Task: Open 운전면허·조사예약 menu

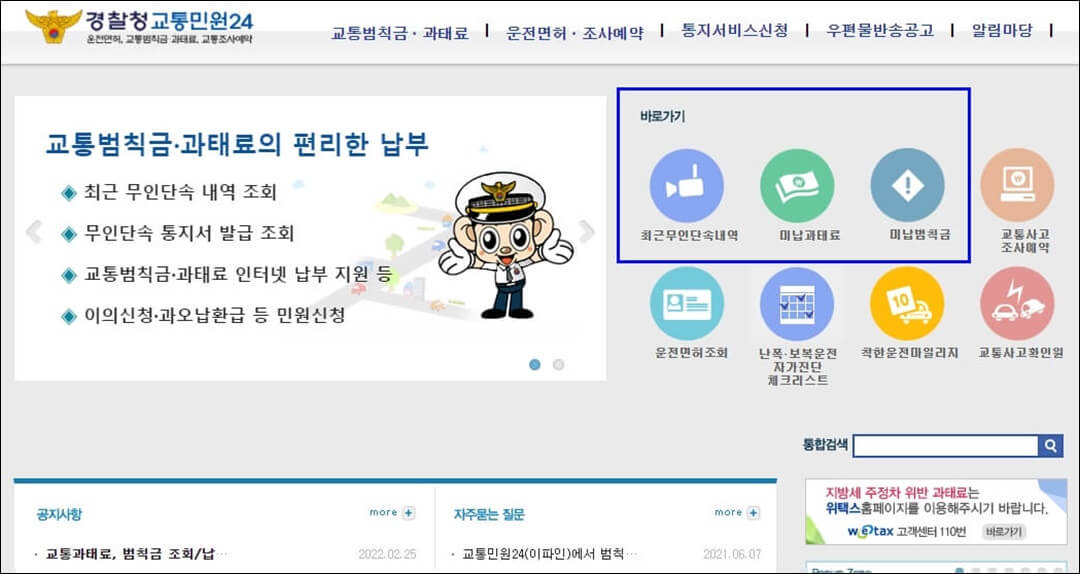Action: (574, 32)
